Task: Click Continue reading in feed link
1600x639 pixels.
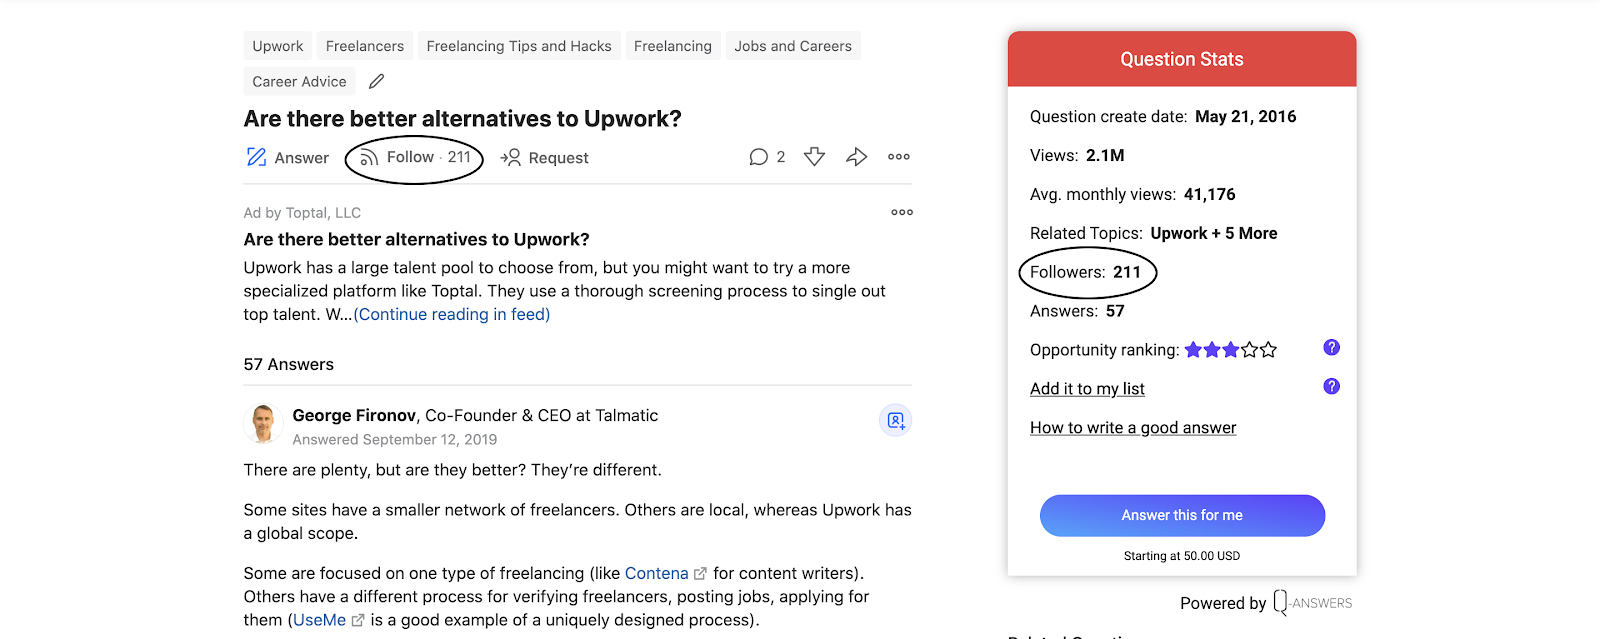Action: pos(452,314)
